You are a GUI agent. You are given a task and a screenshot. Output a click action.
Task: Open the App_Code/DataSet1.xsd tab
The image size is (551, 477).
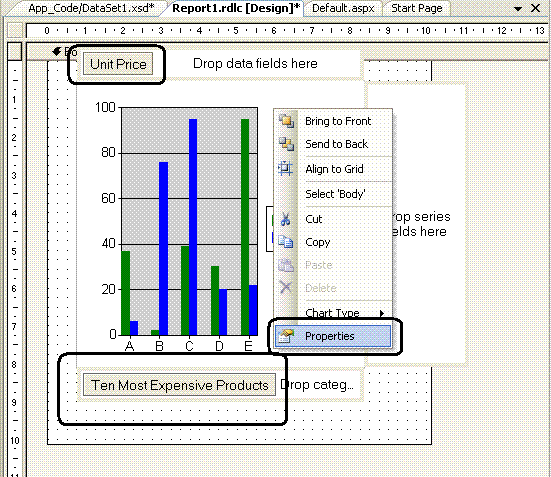[x=91, y=8]
